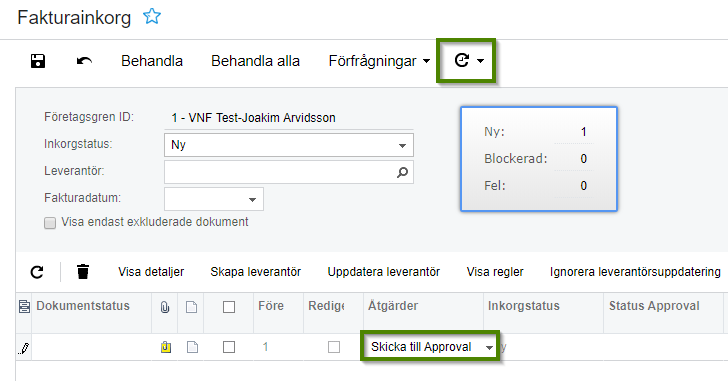Image resolution: width=728 pixels, height=381 pixels.
Task: Open the Förfrågningar menu
Action: 379,61
